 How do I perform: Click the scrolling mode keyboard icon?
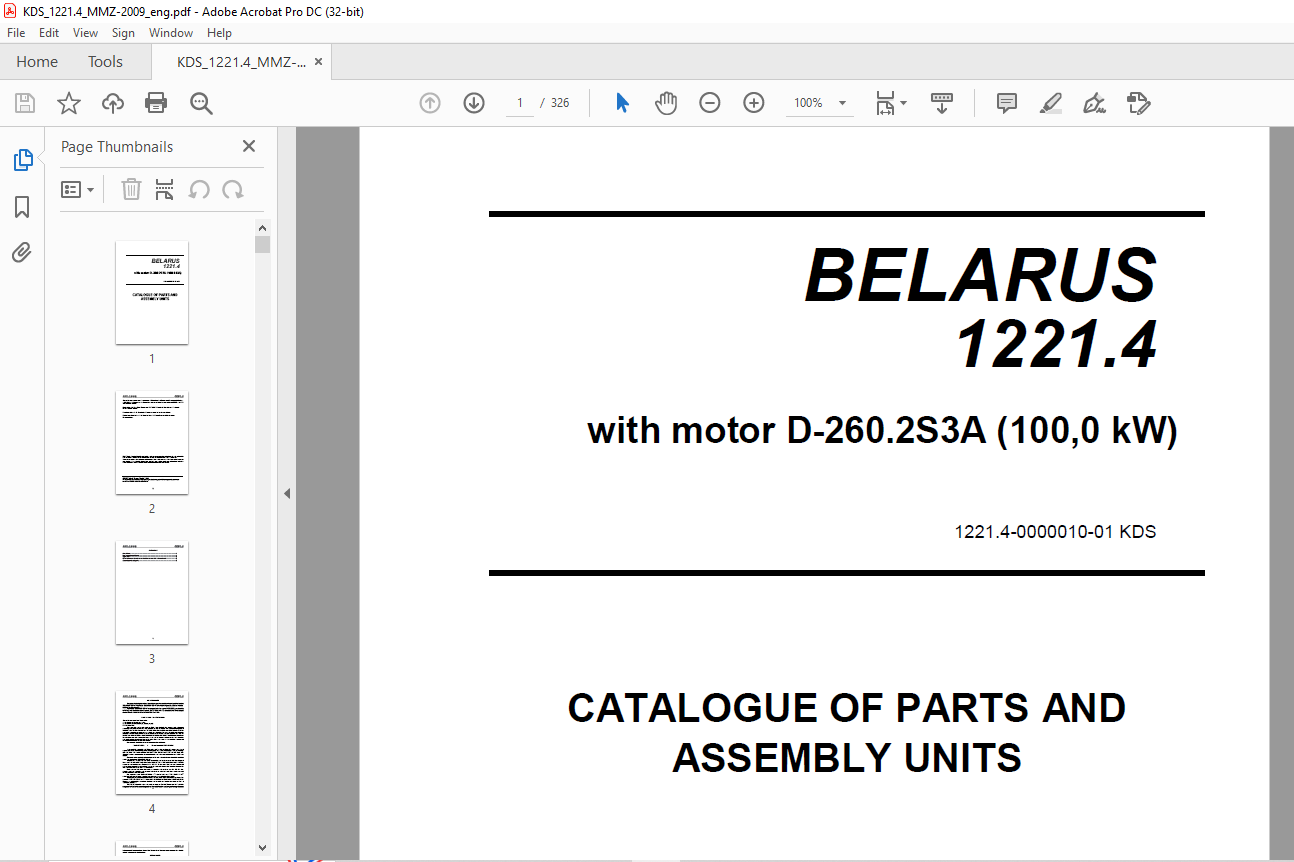tap(942, 103)
